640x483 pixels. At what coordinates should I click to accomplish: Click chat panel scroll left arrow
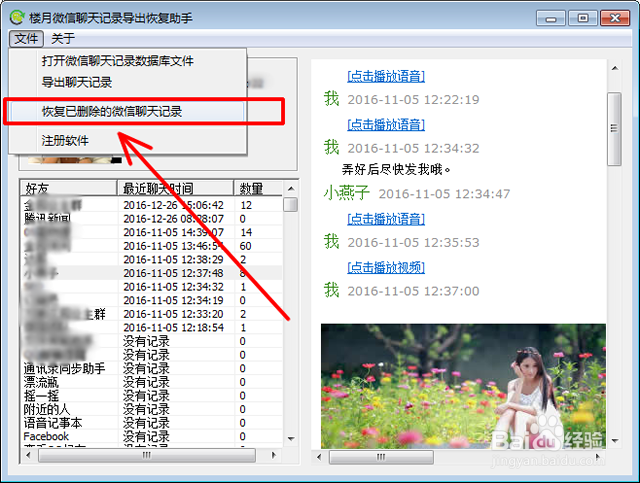[319, 457]
